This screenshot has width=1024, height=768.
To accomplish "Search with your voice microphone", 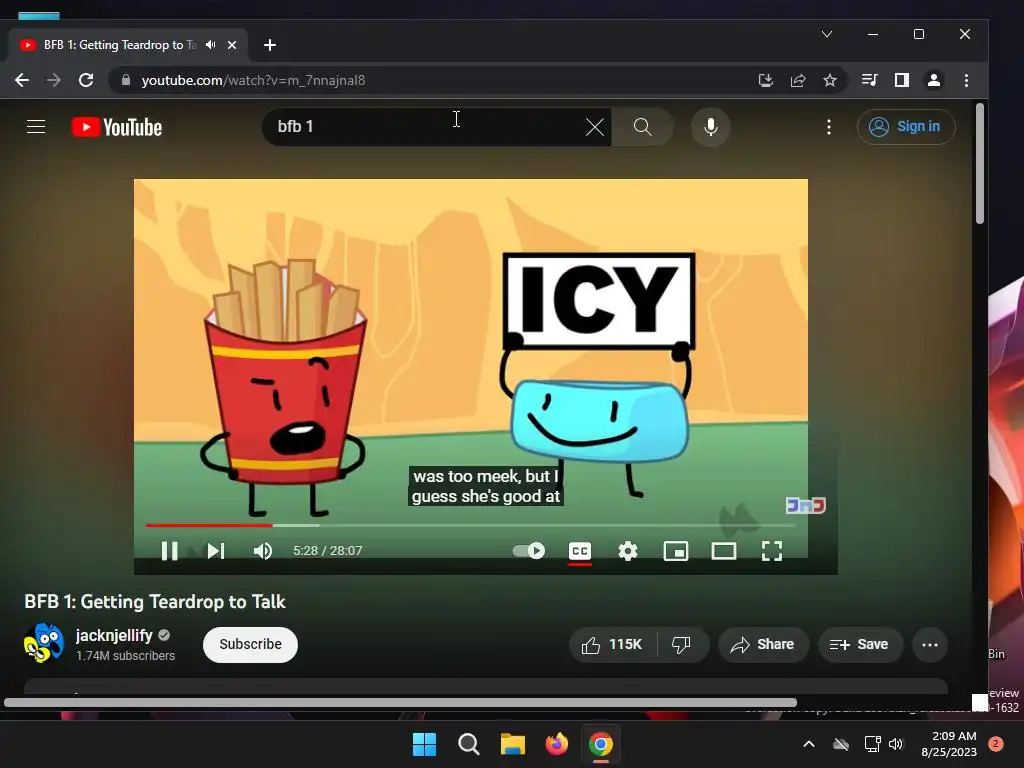I will coord(711,127).
